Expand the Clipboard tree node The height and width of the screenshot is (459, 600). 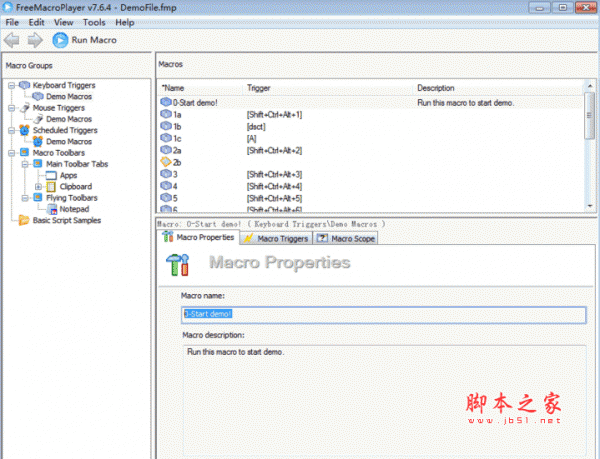point(38,187)
